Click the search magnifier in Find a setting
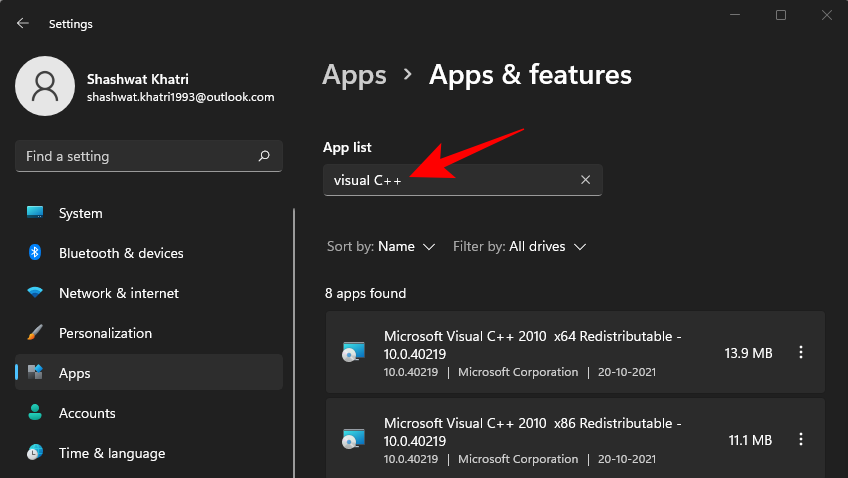Image resolution: width=848 pixels, height=478 pixels. 264,156
